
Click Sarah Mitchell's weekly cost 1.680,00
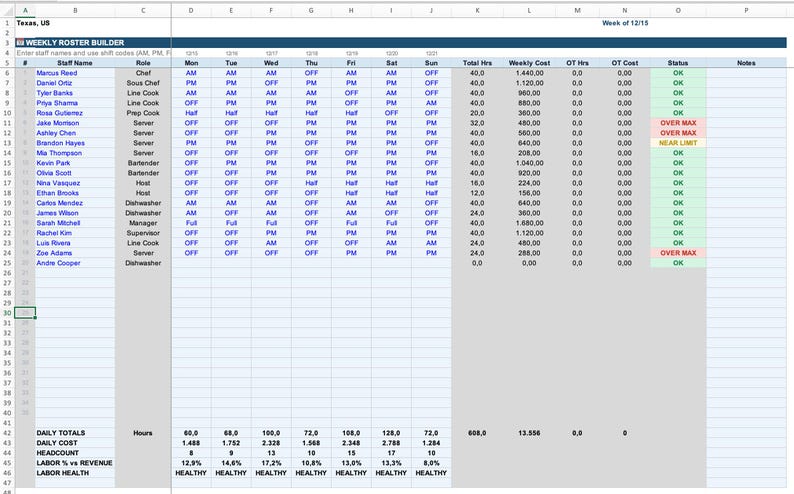click(x=529, y=223)
